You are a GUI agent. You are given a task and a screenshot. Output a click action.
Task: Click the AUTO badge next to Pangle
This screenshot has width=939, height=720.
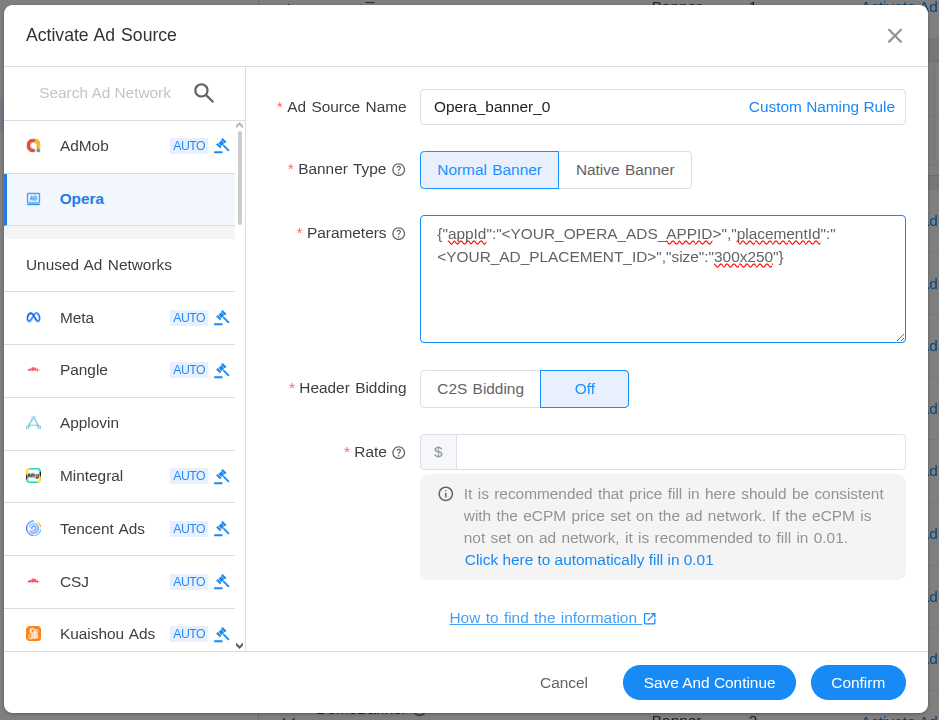pyautogui.click(x=189, y=370)
